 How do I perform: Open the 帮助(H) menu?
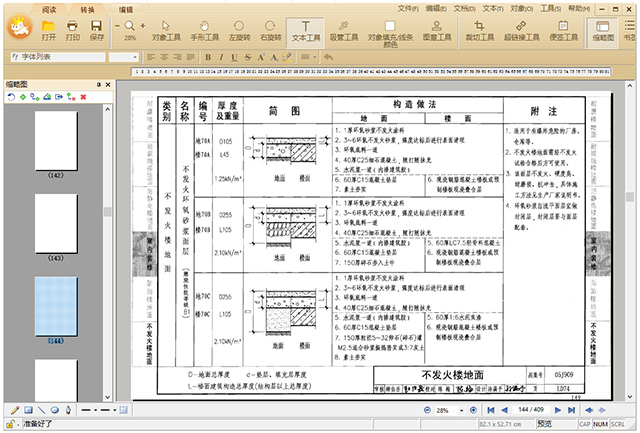(579, 8)
